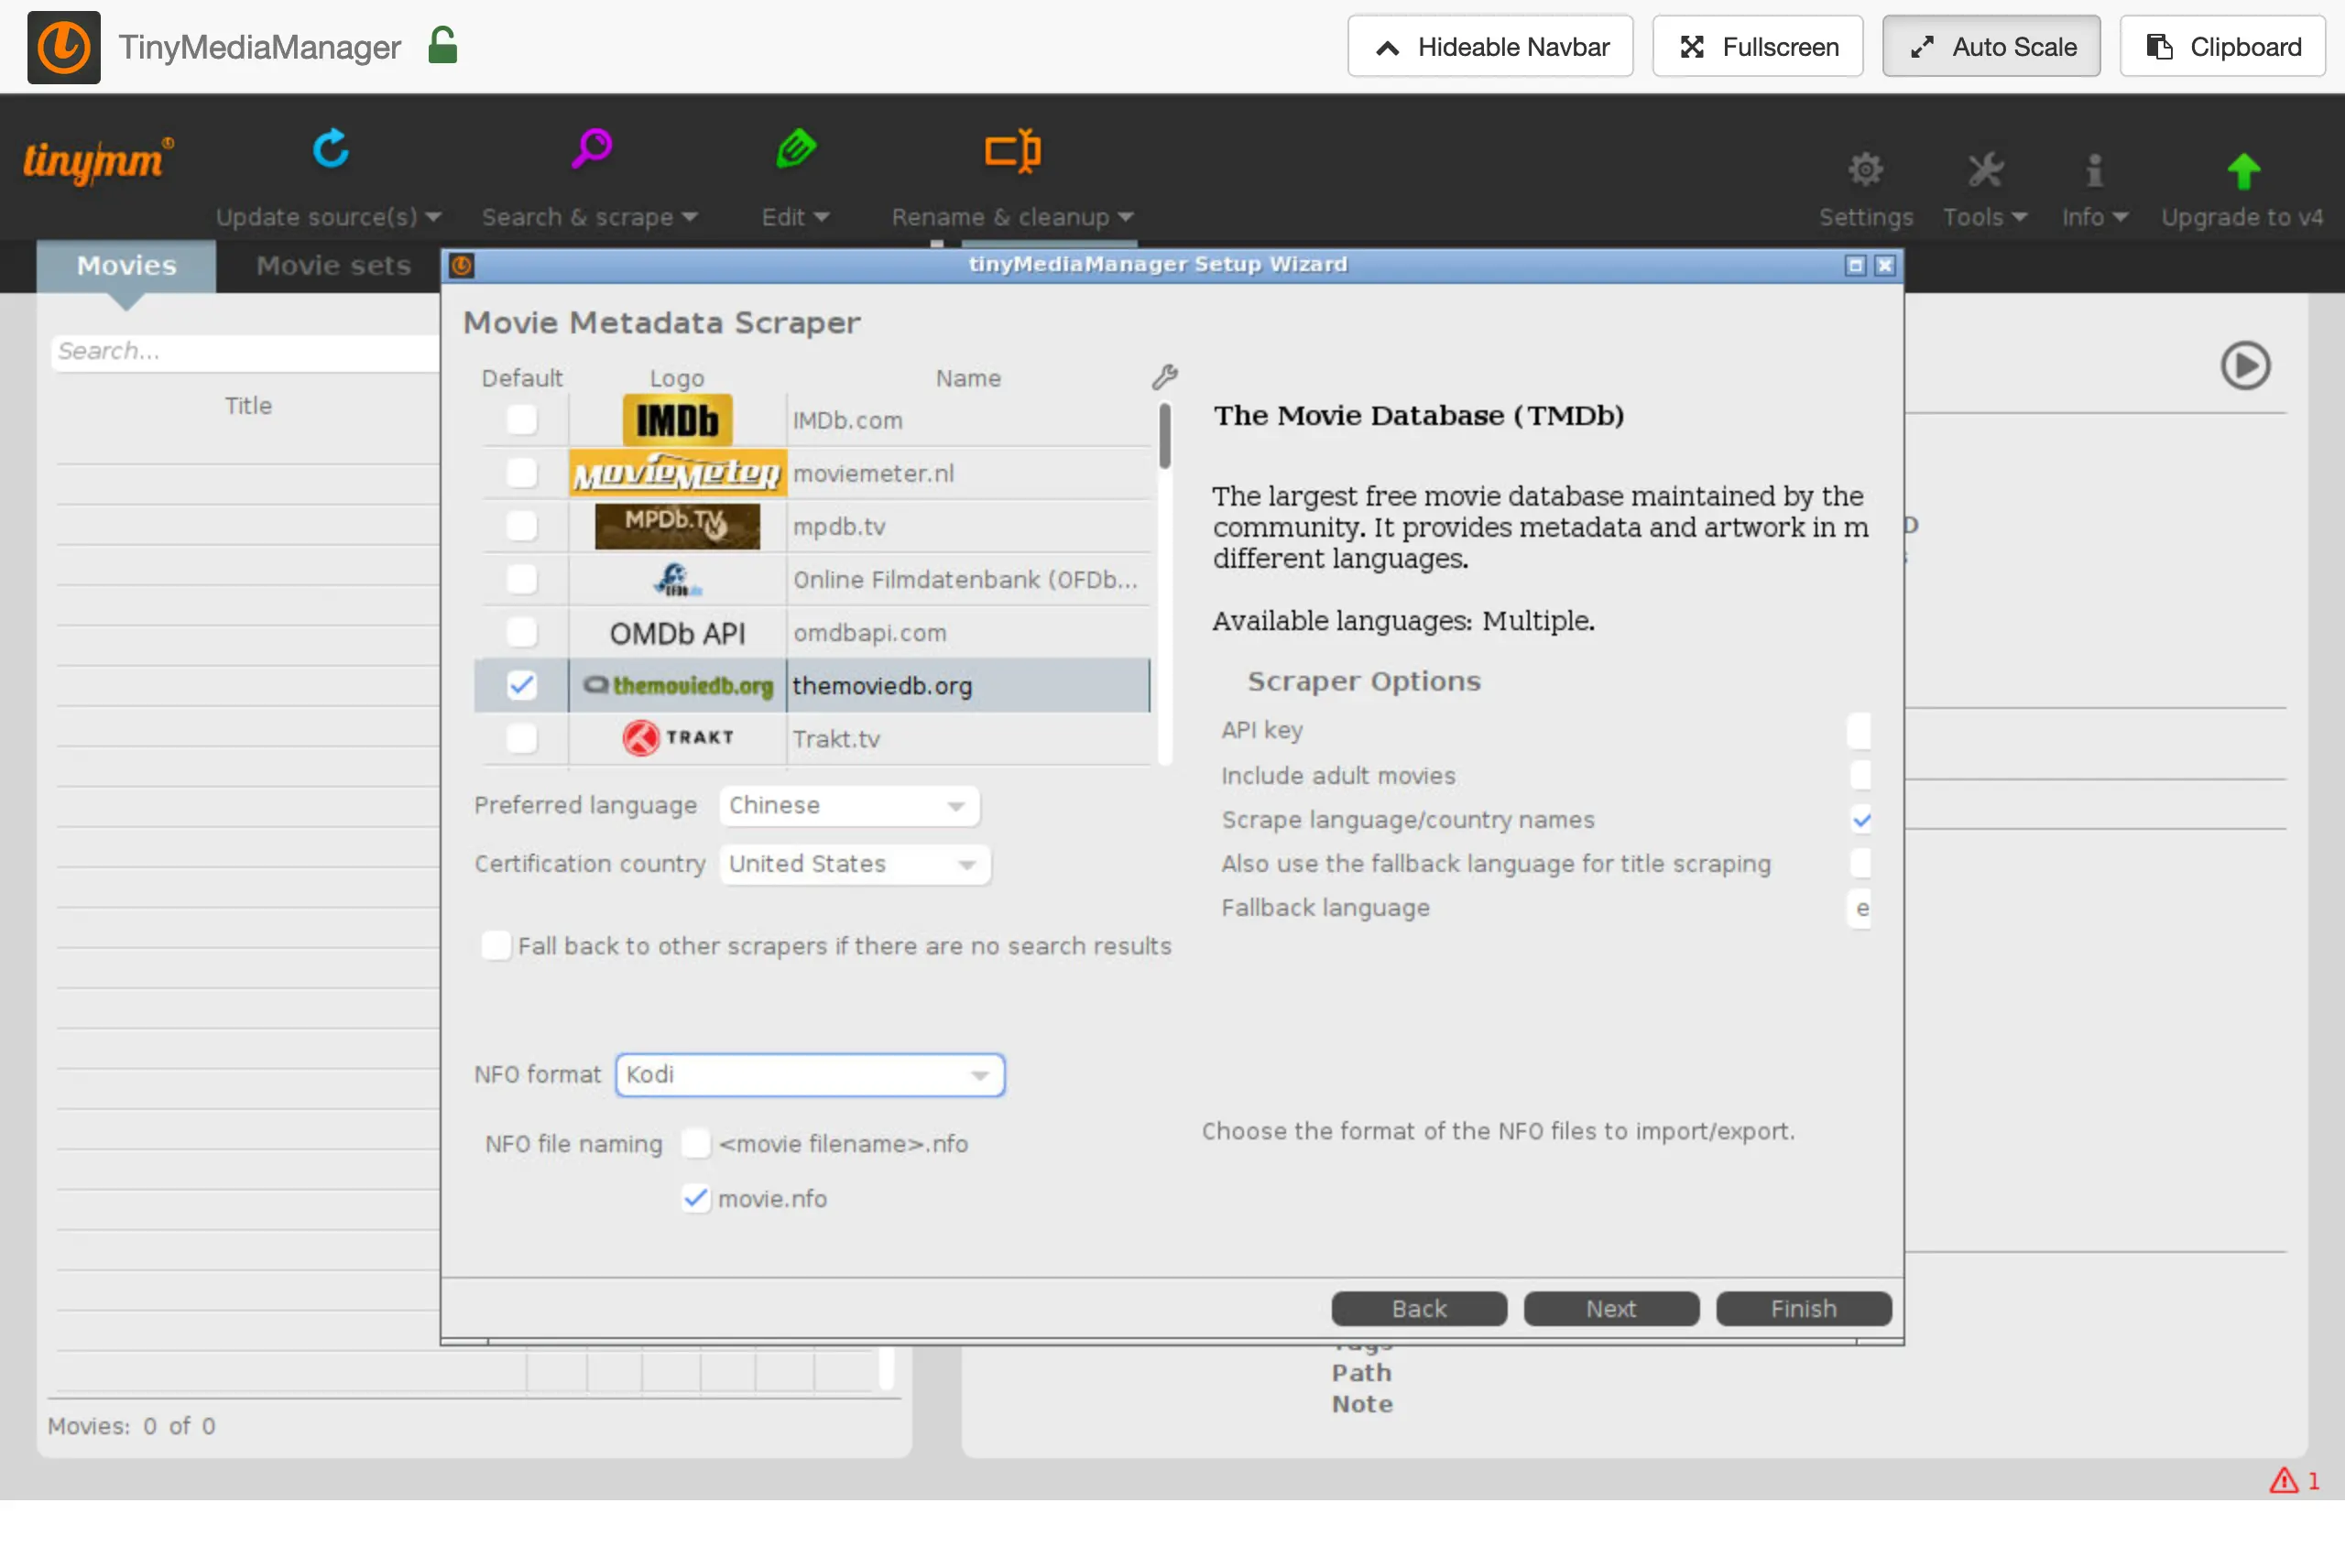2345x1568 pixels.
Task: Enable IMDb.com as default scraper
Action: coord(521,420)
